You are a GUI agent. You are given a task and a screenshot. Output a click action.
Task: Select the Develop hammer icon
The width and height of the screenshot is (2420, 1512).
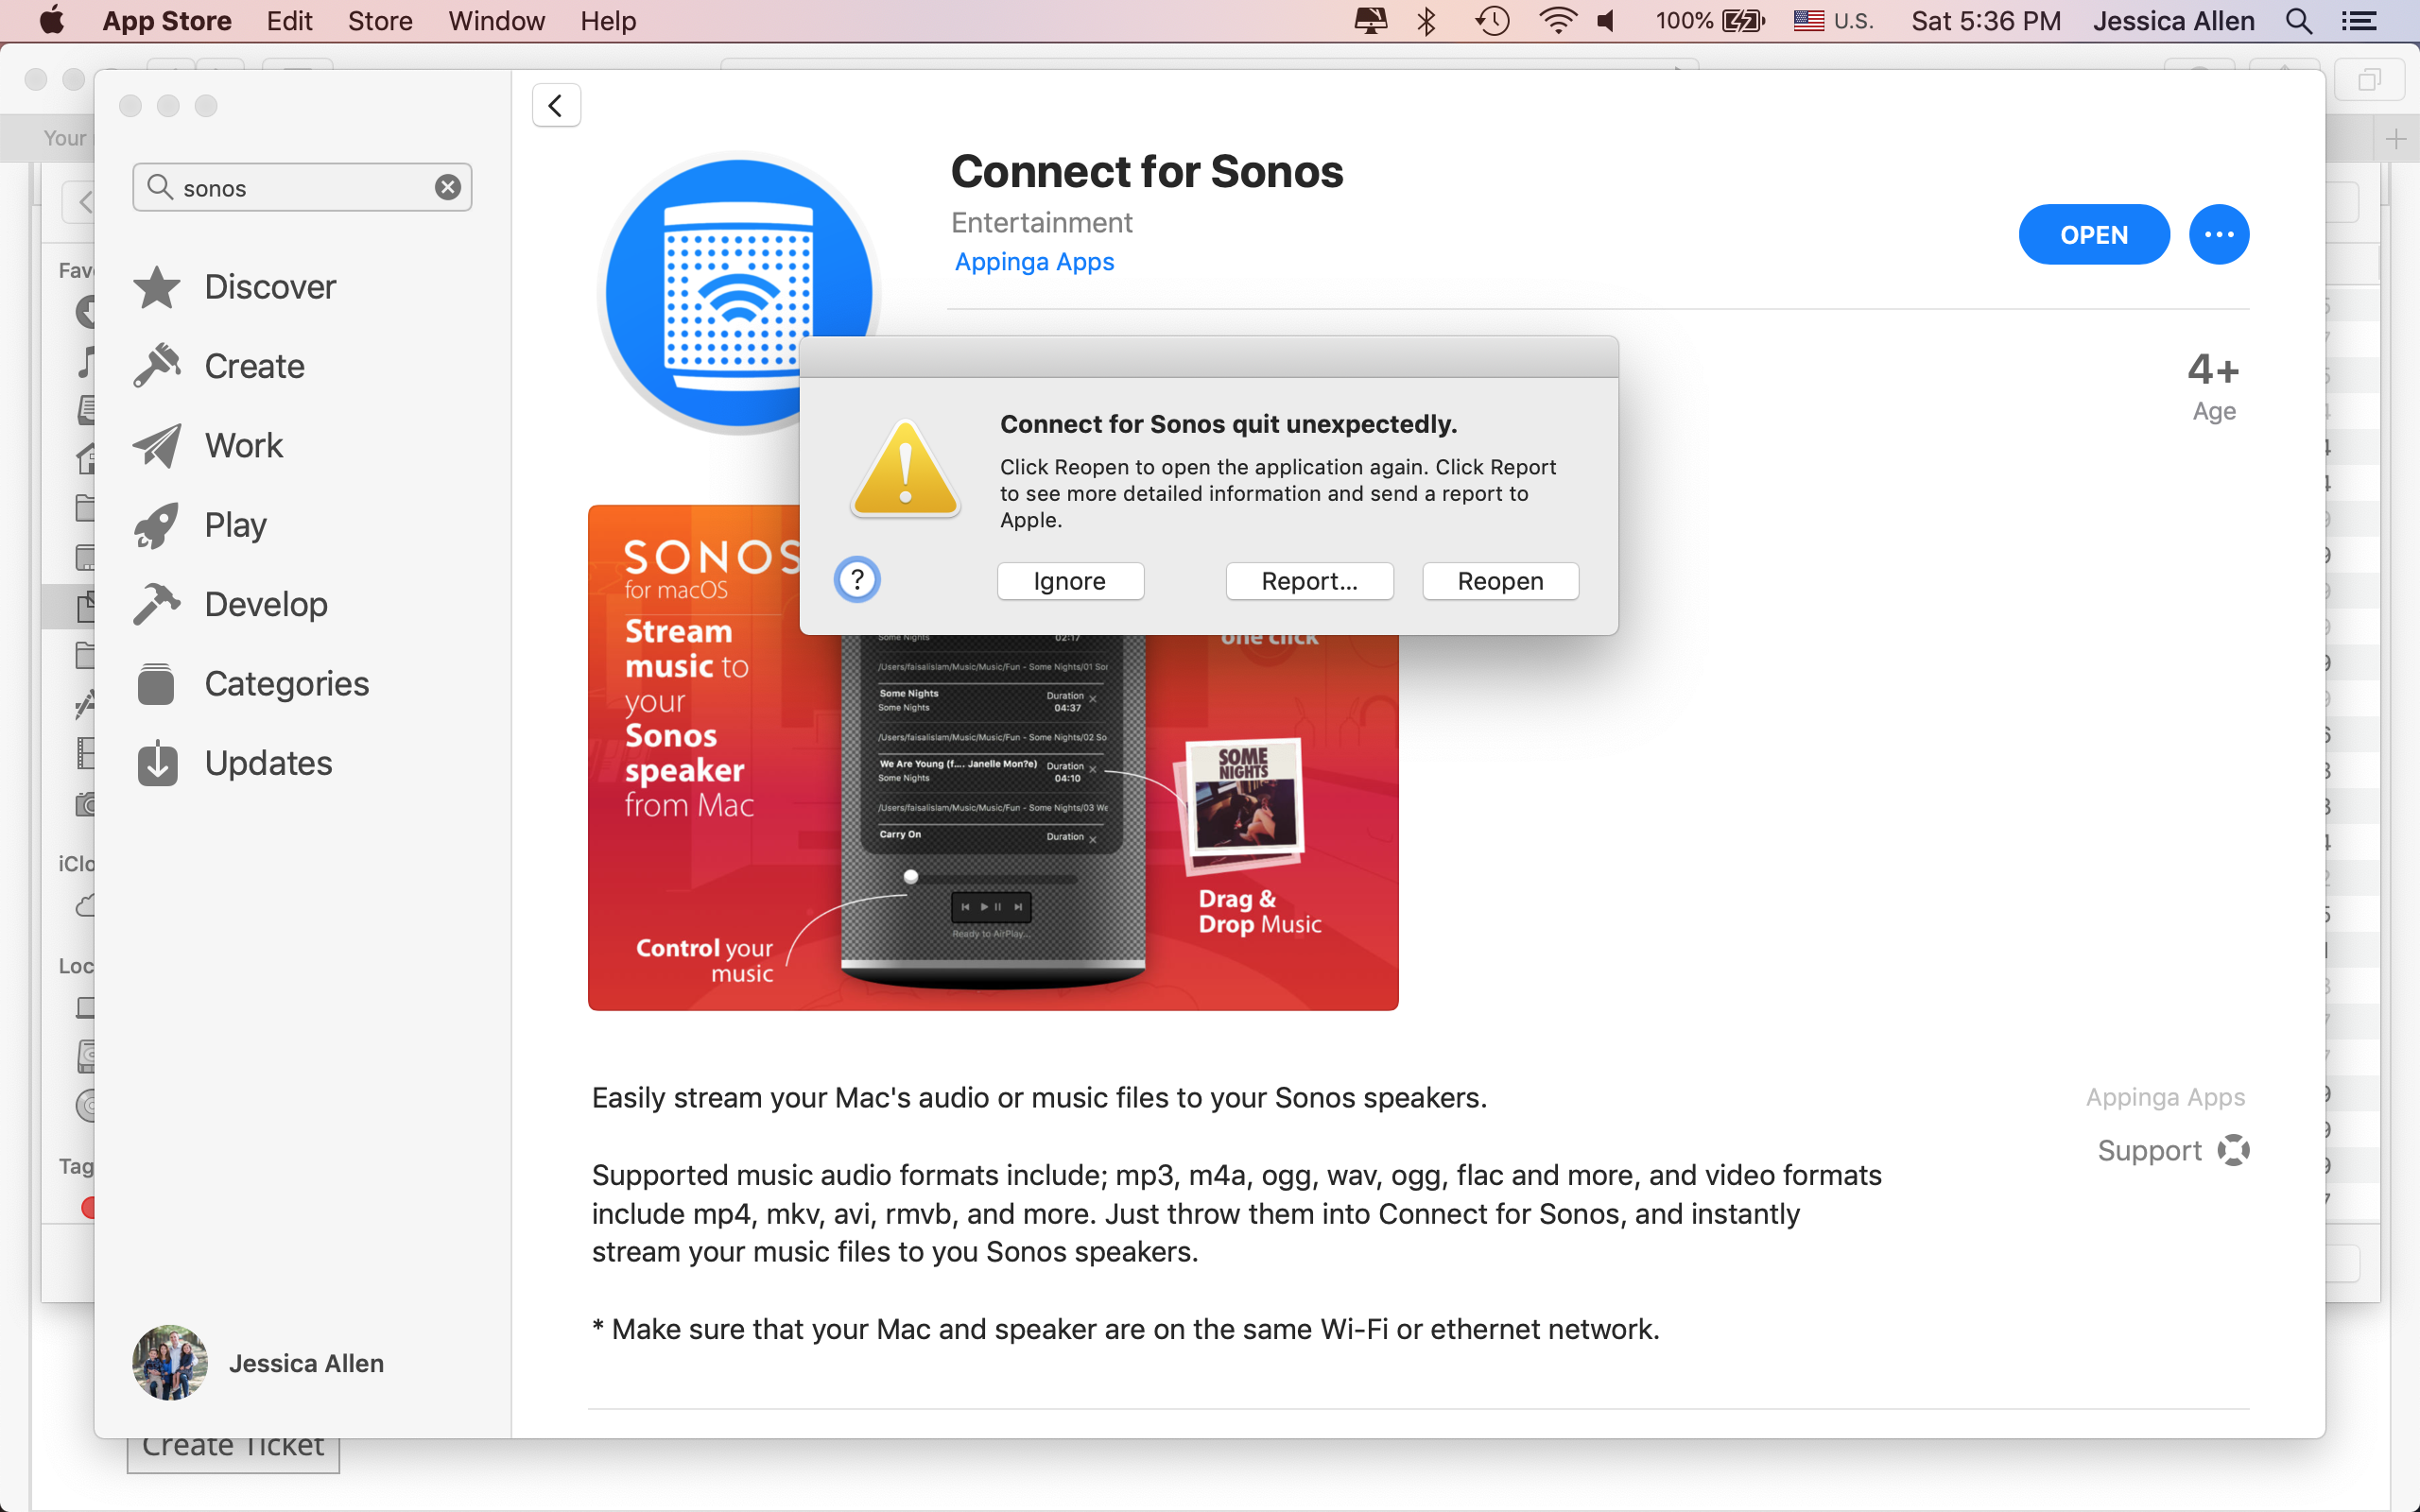point(157,604)
